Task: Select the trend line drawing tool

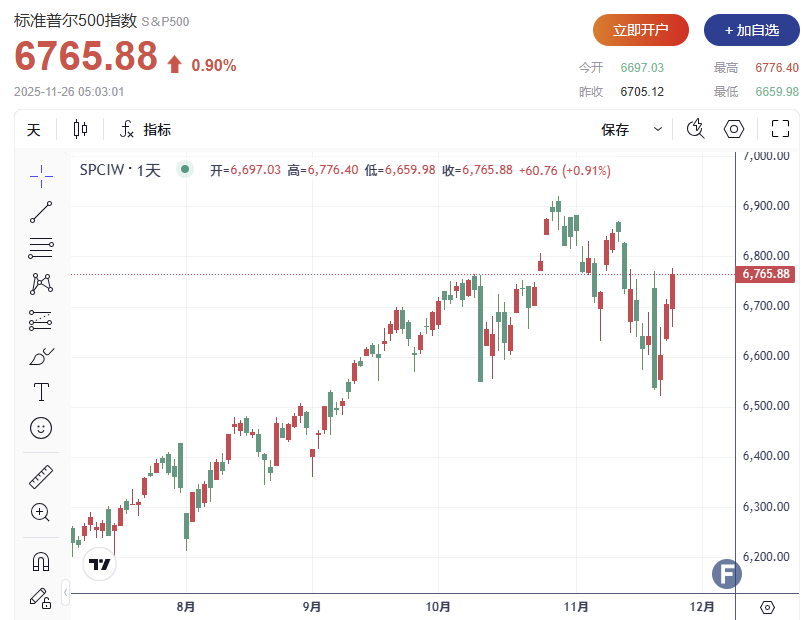Action: (41, 212)
